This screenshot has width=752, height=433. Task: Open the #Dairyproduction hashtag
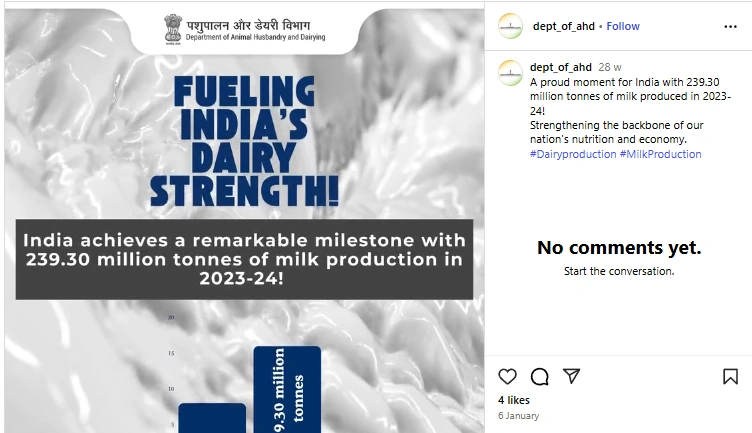[573, 154]
